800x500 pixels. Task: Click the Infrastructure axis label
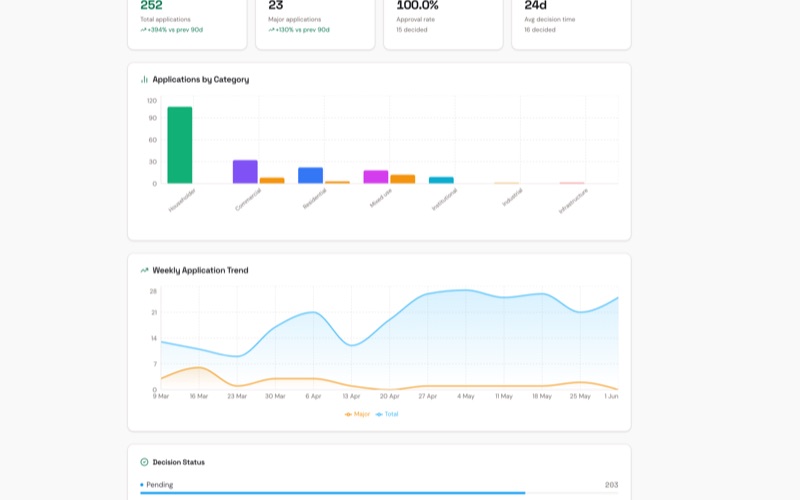click(x=573, y=201)
